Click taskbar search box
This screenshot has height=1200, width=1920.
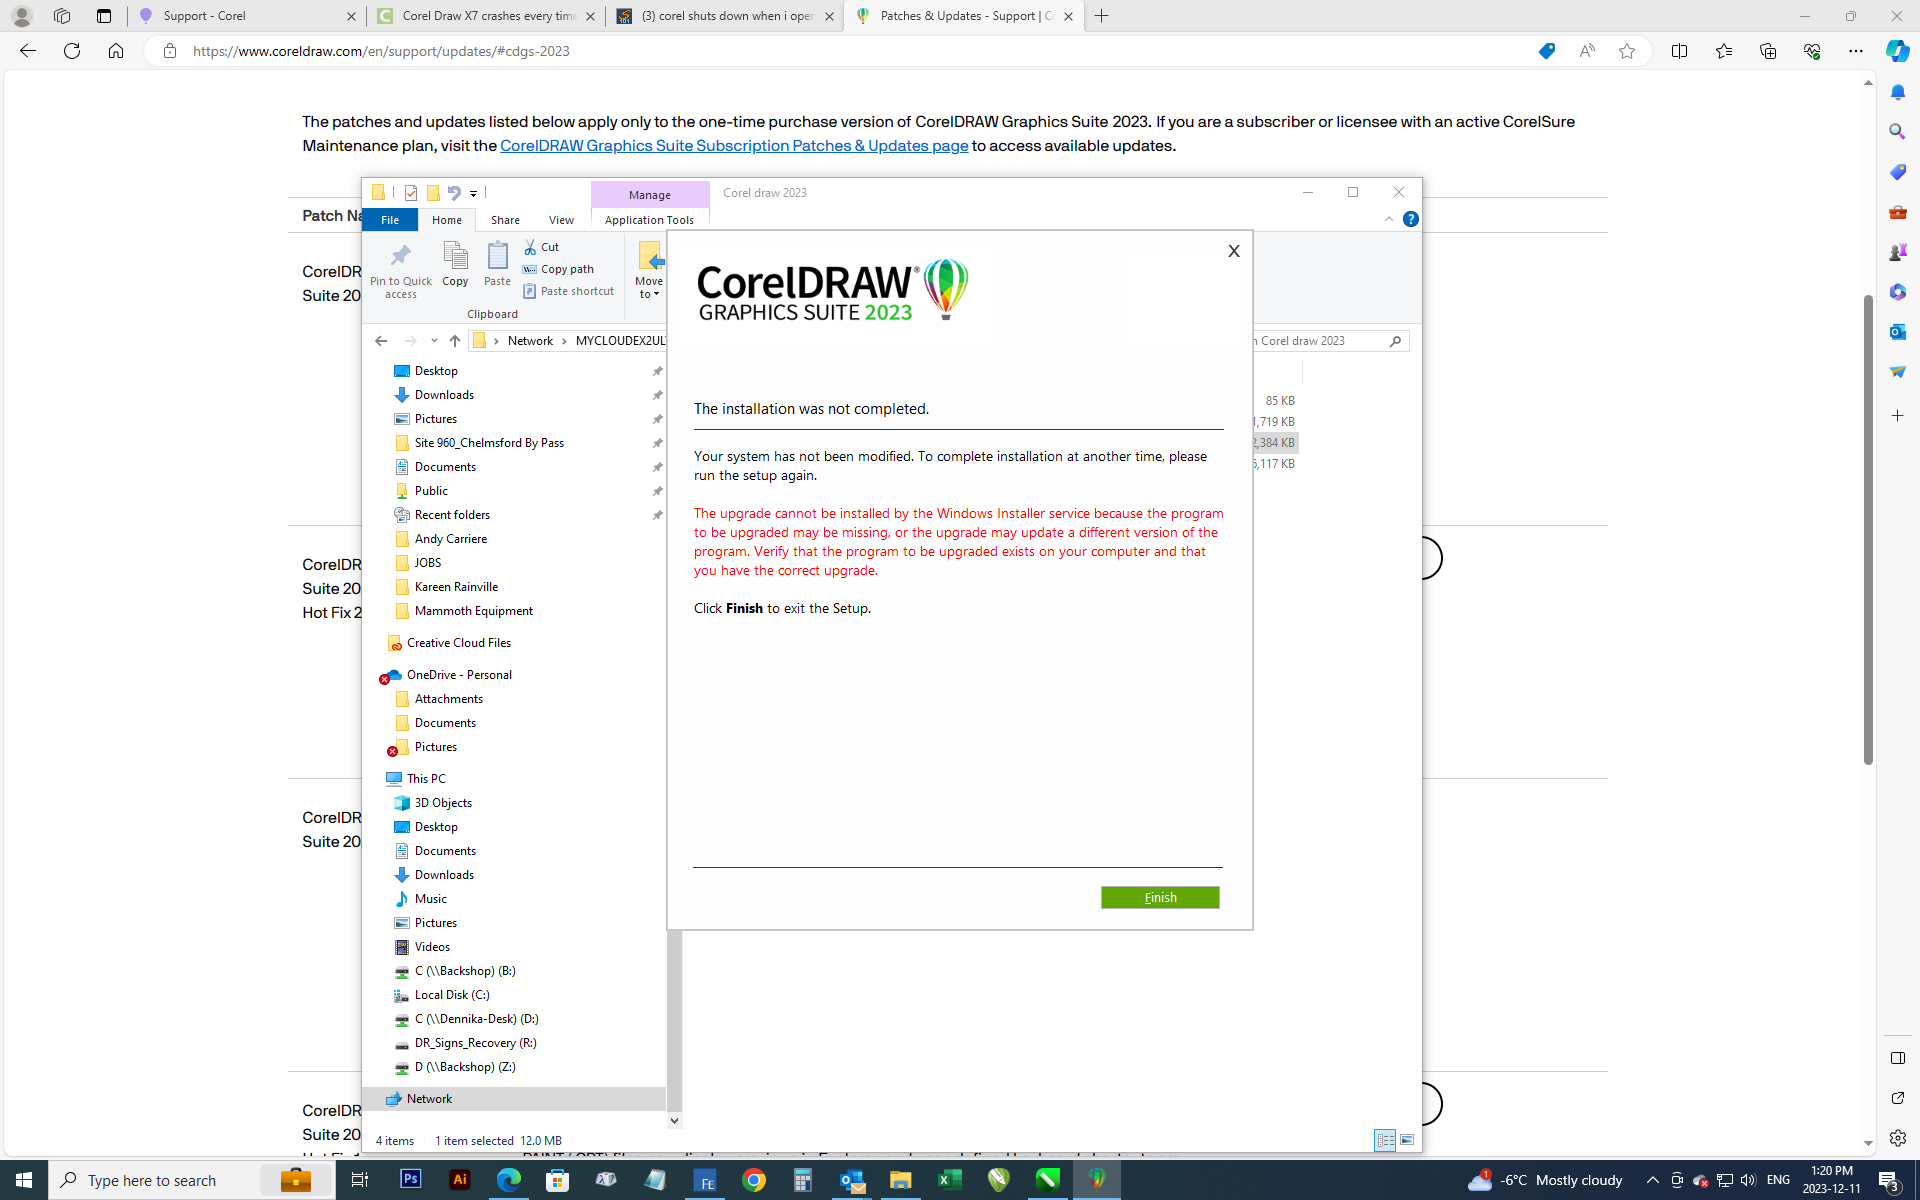190,1180
